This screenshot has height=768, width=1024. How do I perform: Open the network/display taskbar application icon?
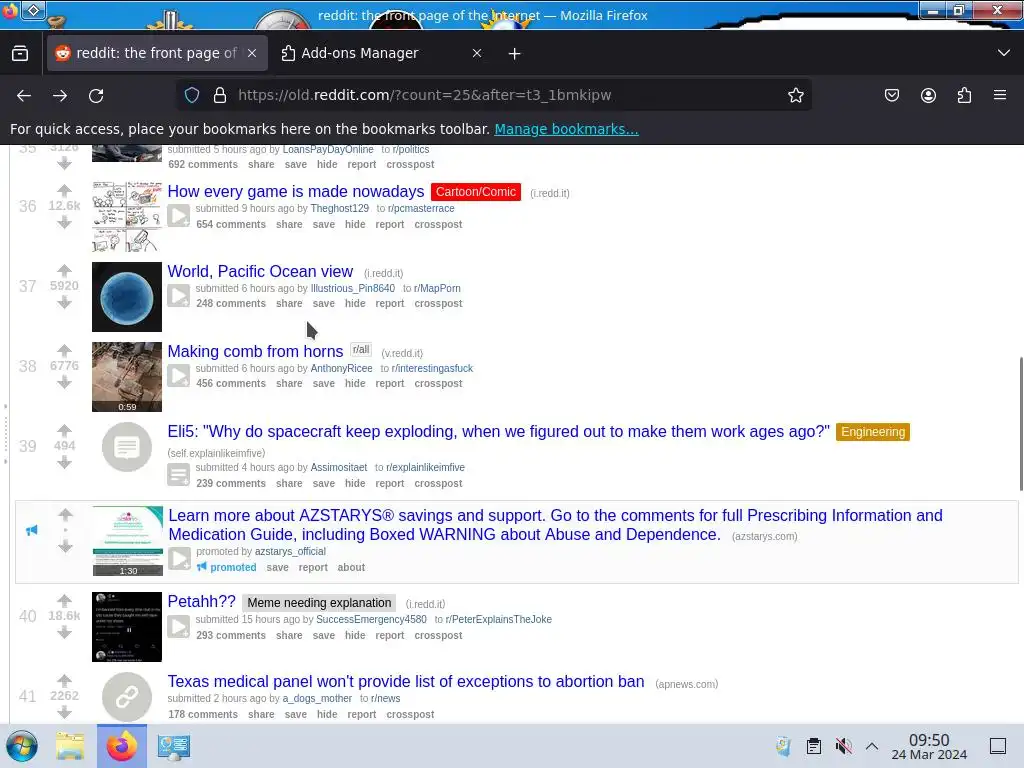(174, 746)
